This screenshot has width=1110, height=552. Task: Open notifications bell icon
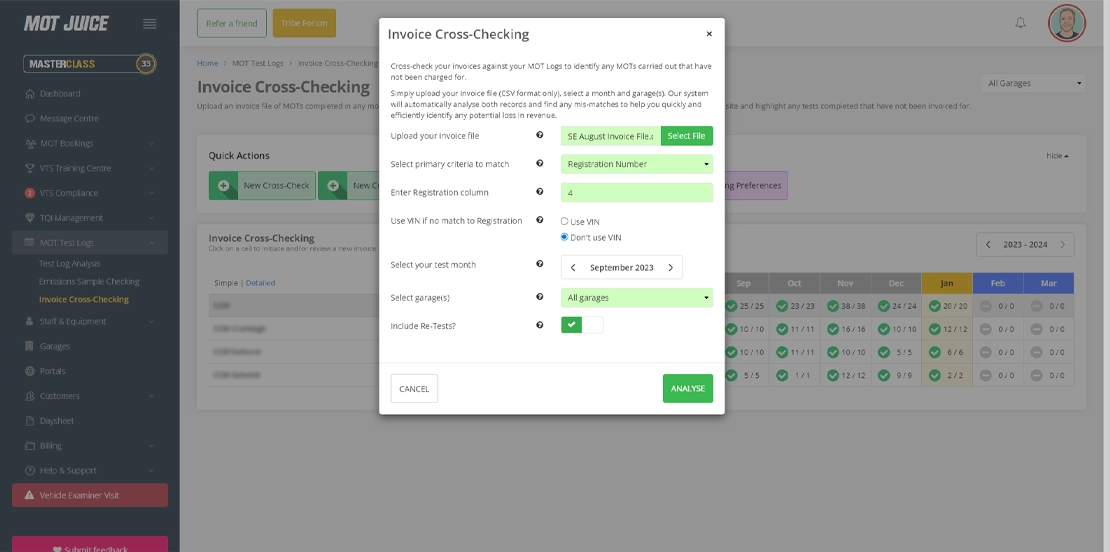(x=1020, y=23)
